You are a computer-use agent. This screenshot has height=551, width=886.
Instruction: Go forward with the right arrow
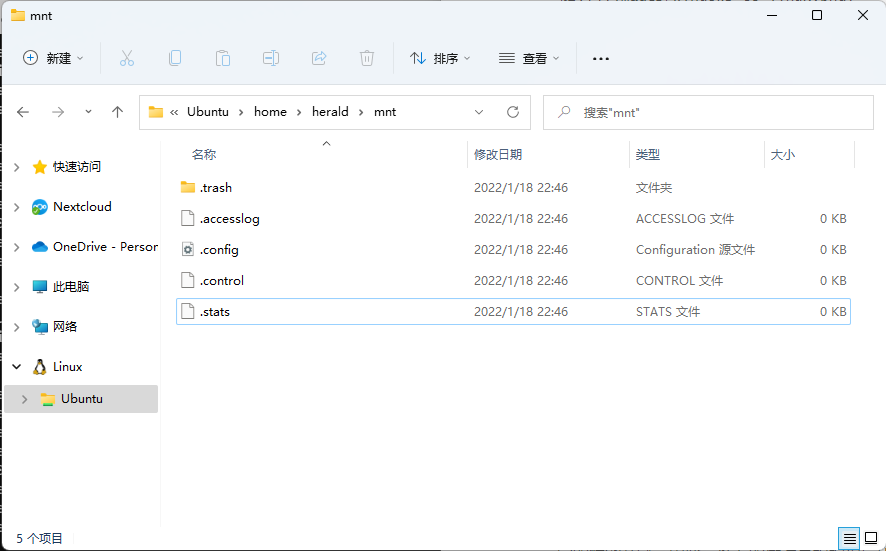pos(58,112)
